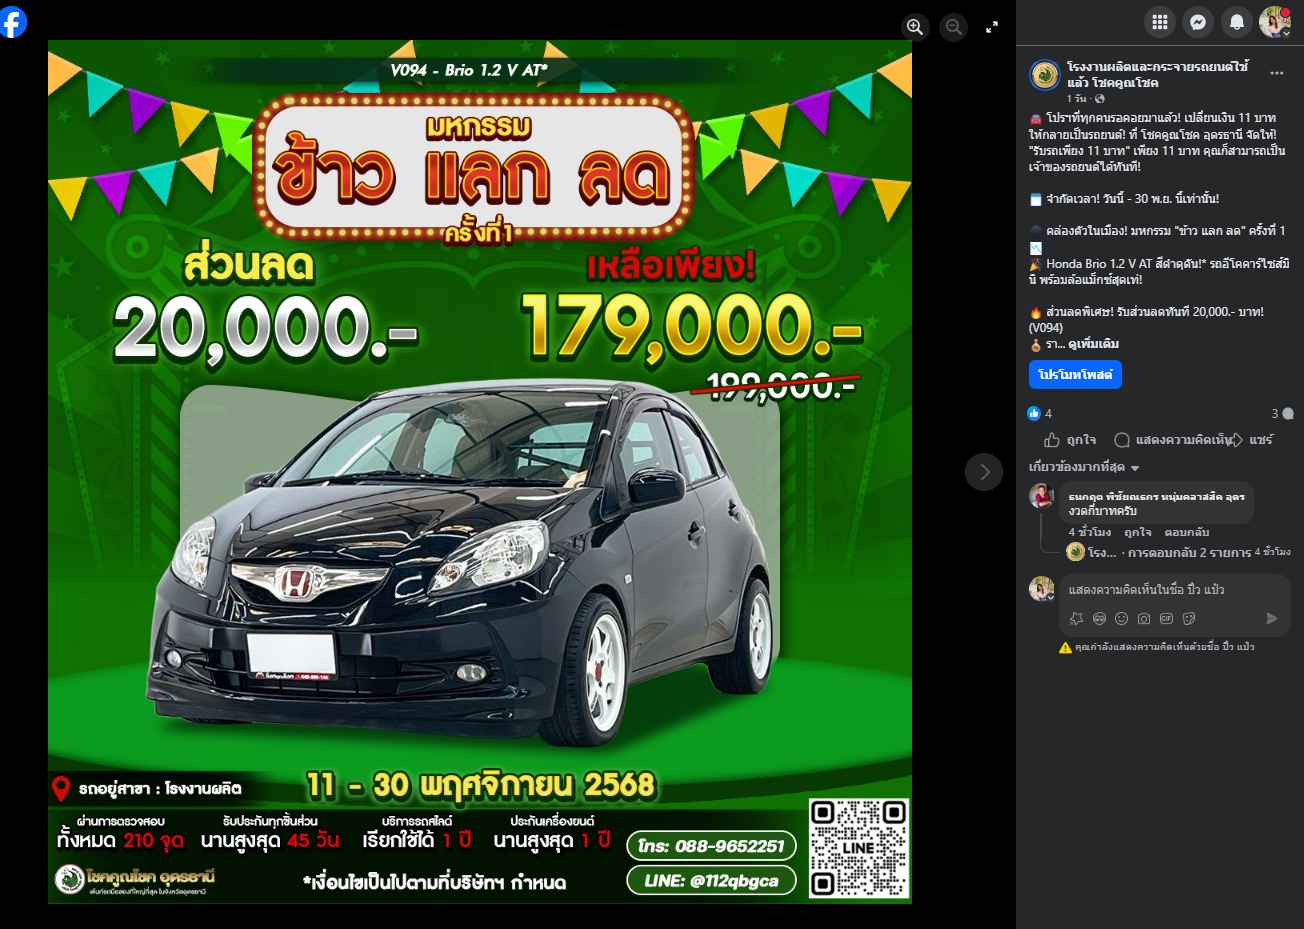This screenshot has height=929, width=1304.
Task: Click the Facebook logo to go home
Action: pos(13,21)
